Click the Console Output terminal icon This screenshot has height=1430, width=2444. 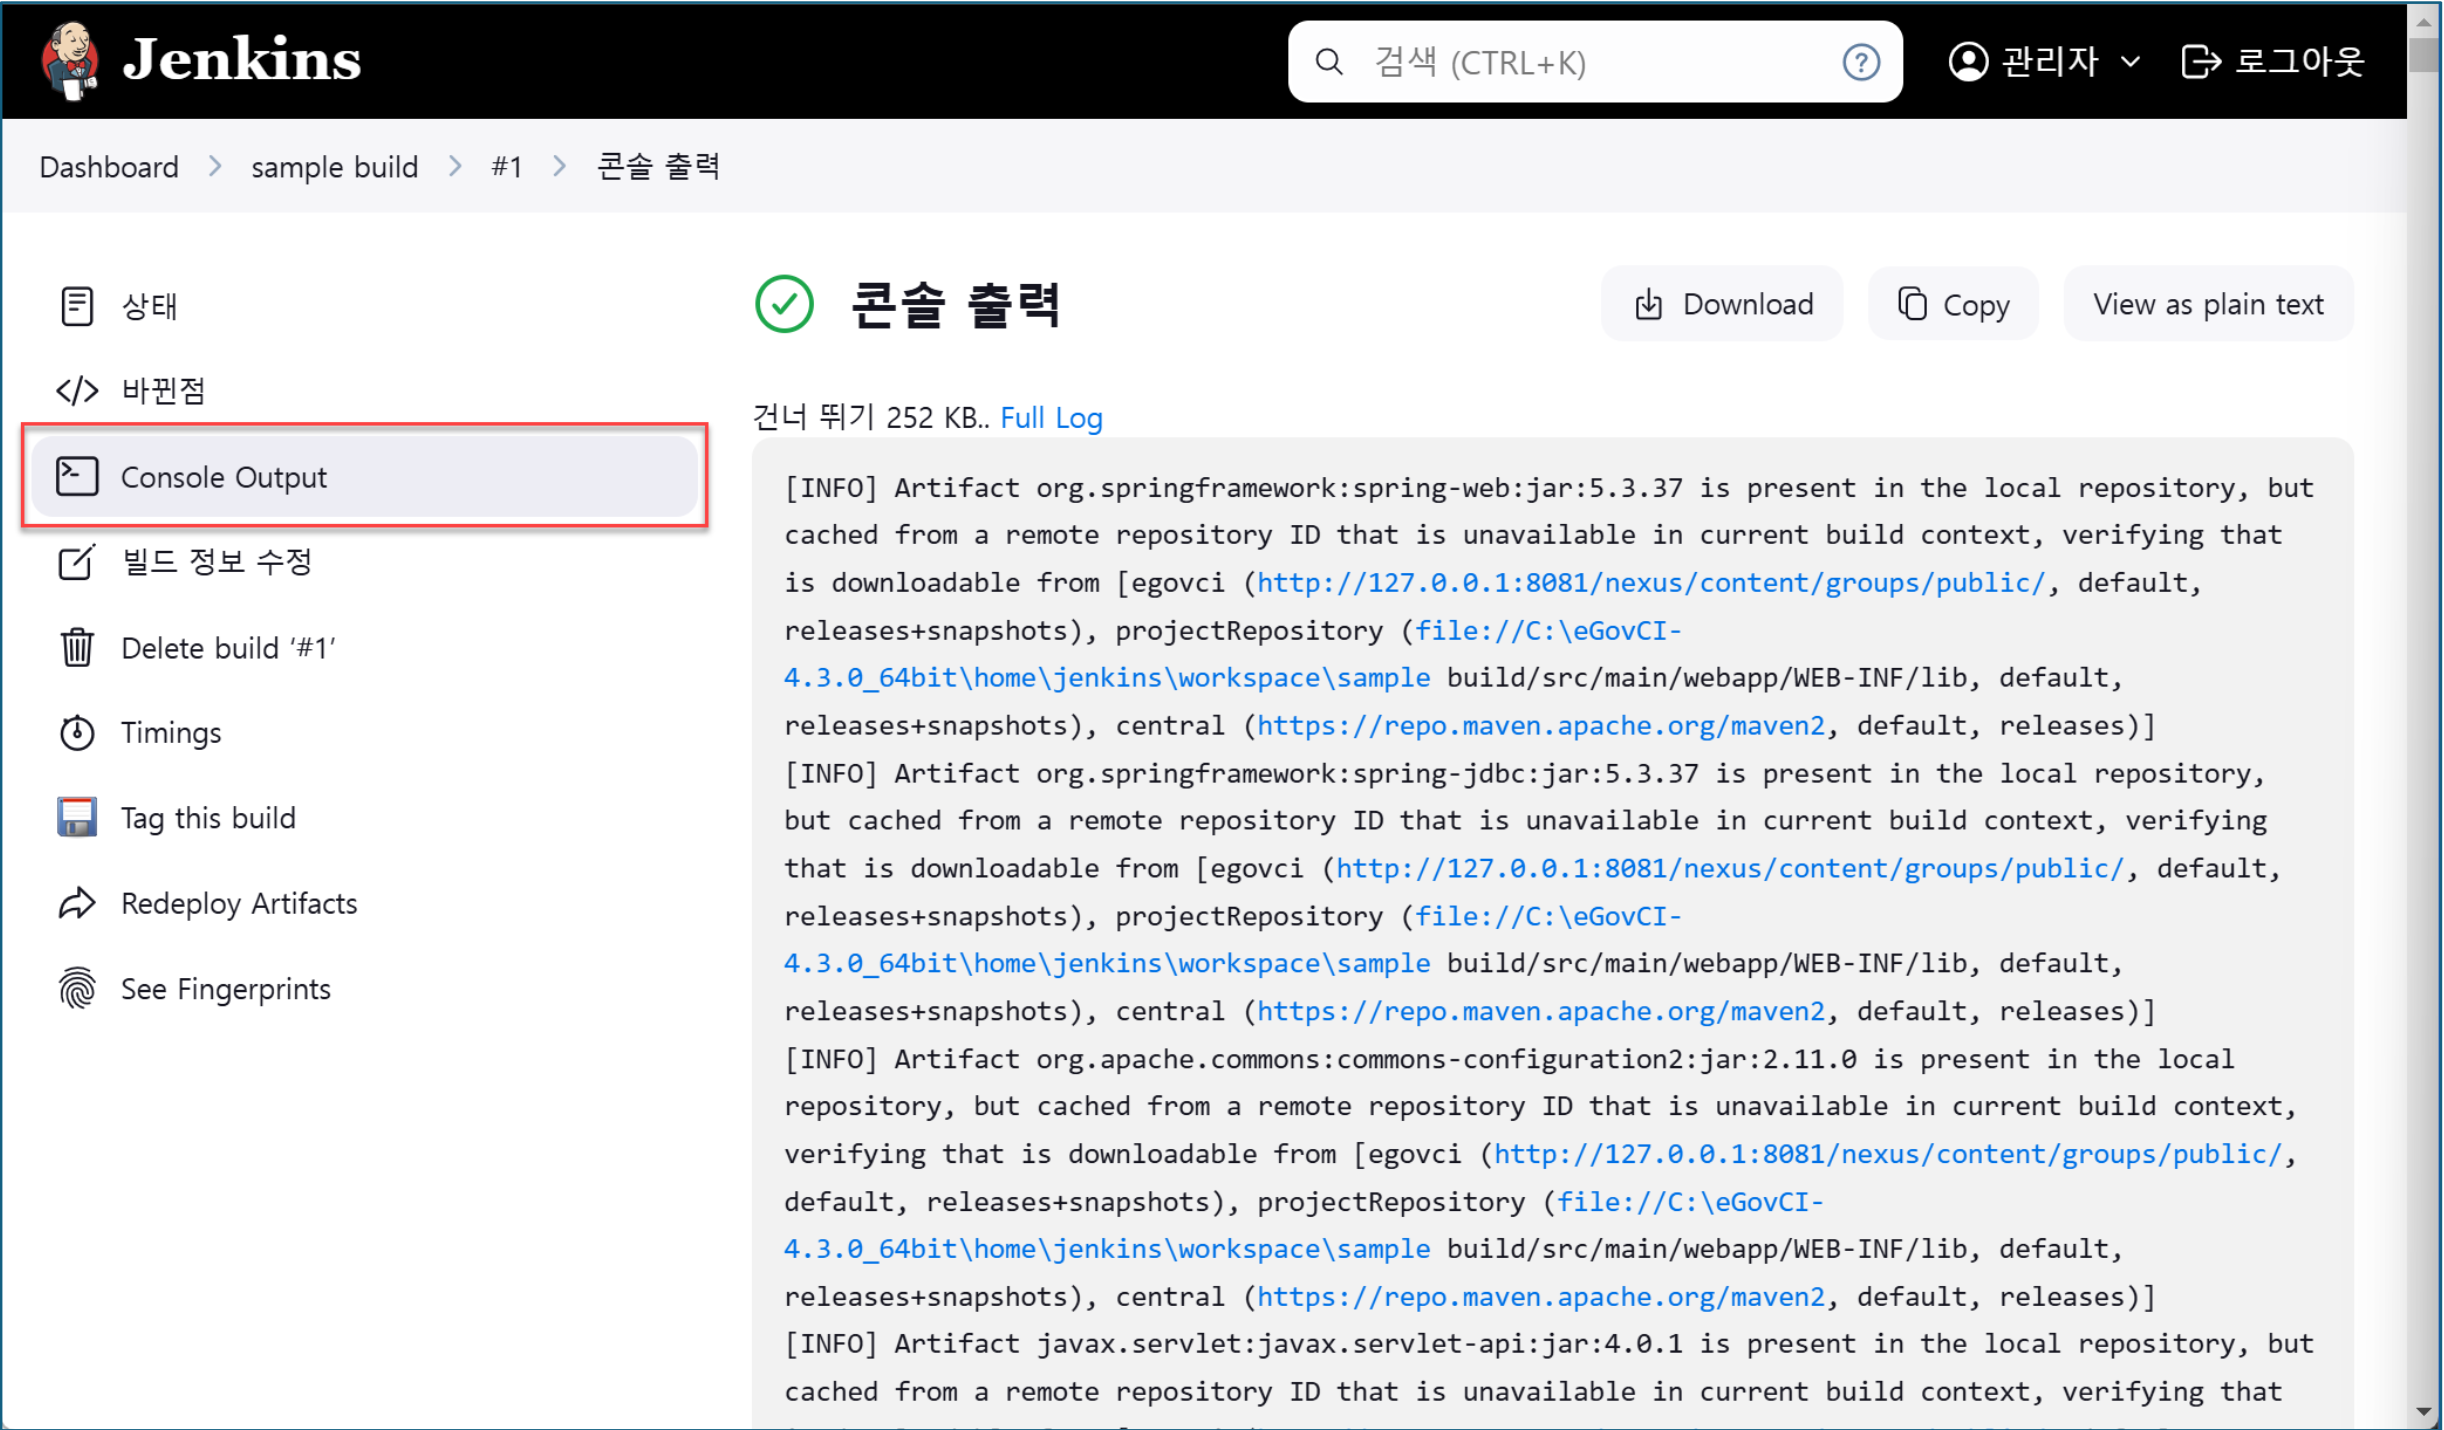[x=77, y=476]
